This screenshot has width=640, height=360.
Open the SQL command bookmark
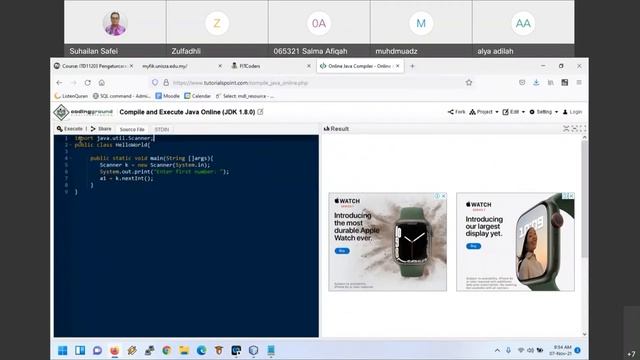click(122, 96)
